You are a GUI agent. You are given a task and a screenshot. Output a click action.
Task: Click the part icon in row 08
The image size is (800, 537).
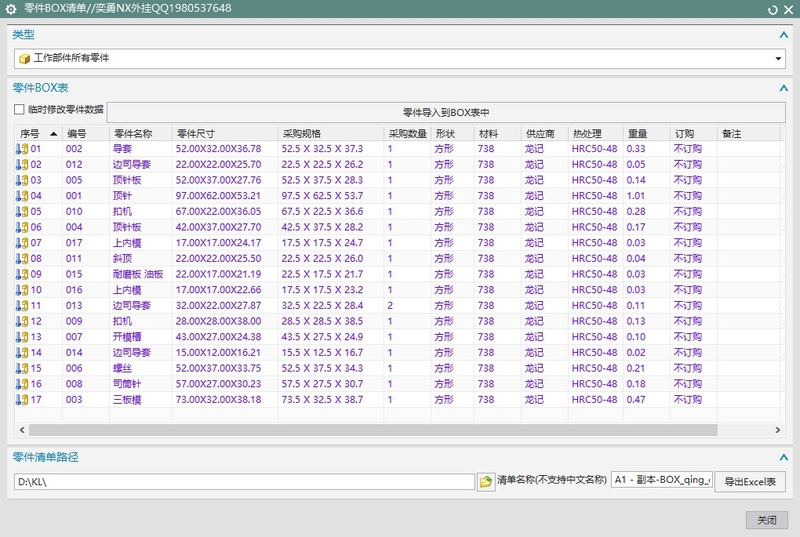point(22,259)
